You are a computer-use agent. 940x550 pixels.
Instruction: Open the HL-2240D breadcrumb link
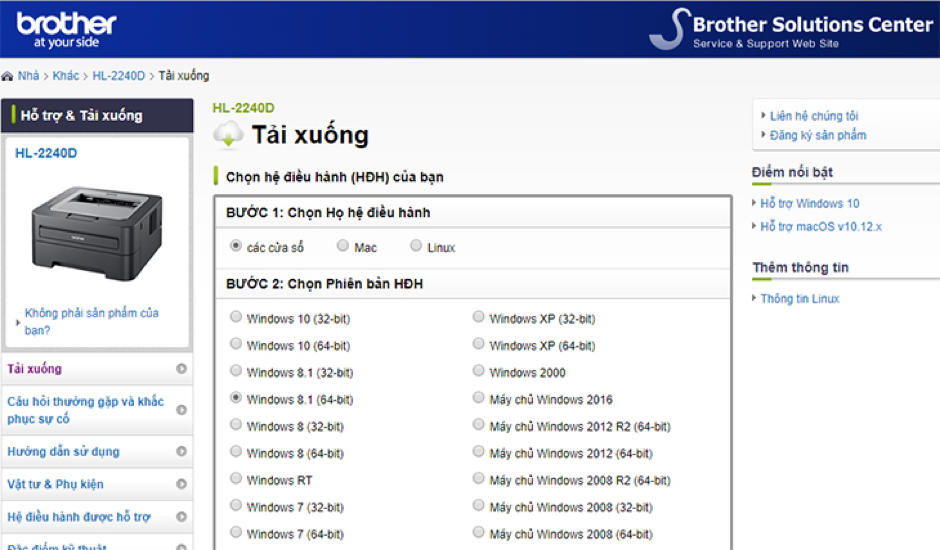pos(119,76)
